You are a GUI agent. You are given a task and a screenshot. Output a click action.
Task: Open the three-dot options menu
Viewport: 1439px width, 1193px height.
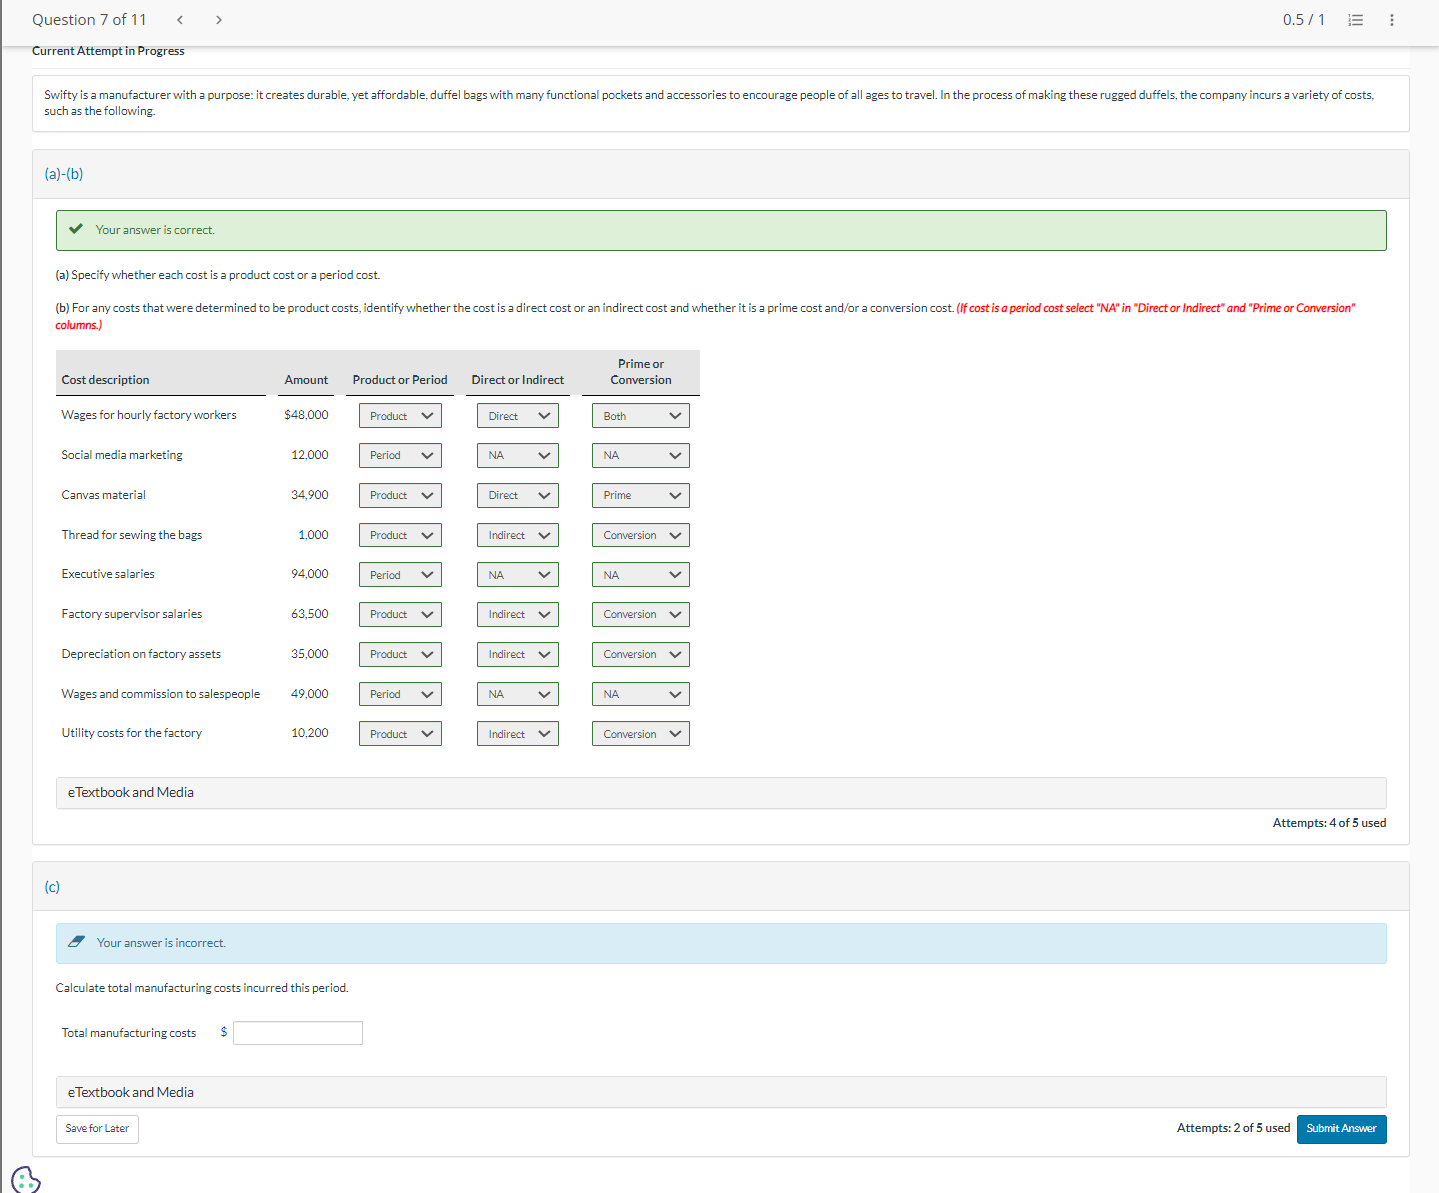click(1392, 20)
